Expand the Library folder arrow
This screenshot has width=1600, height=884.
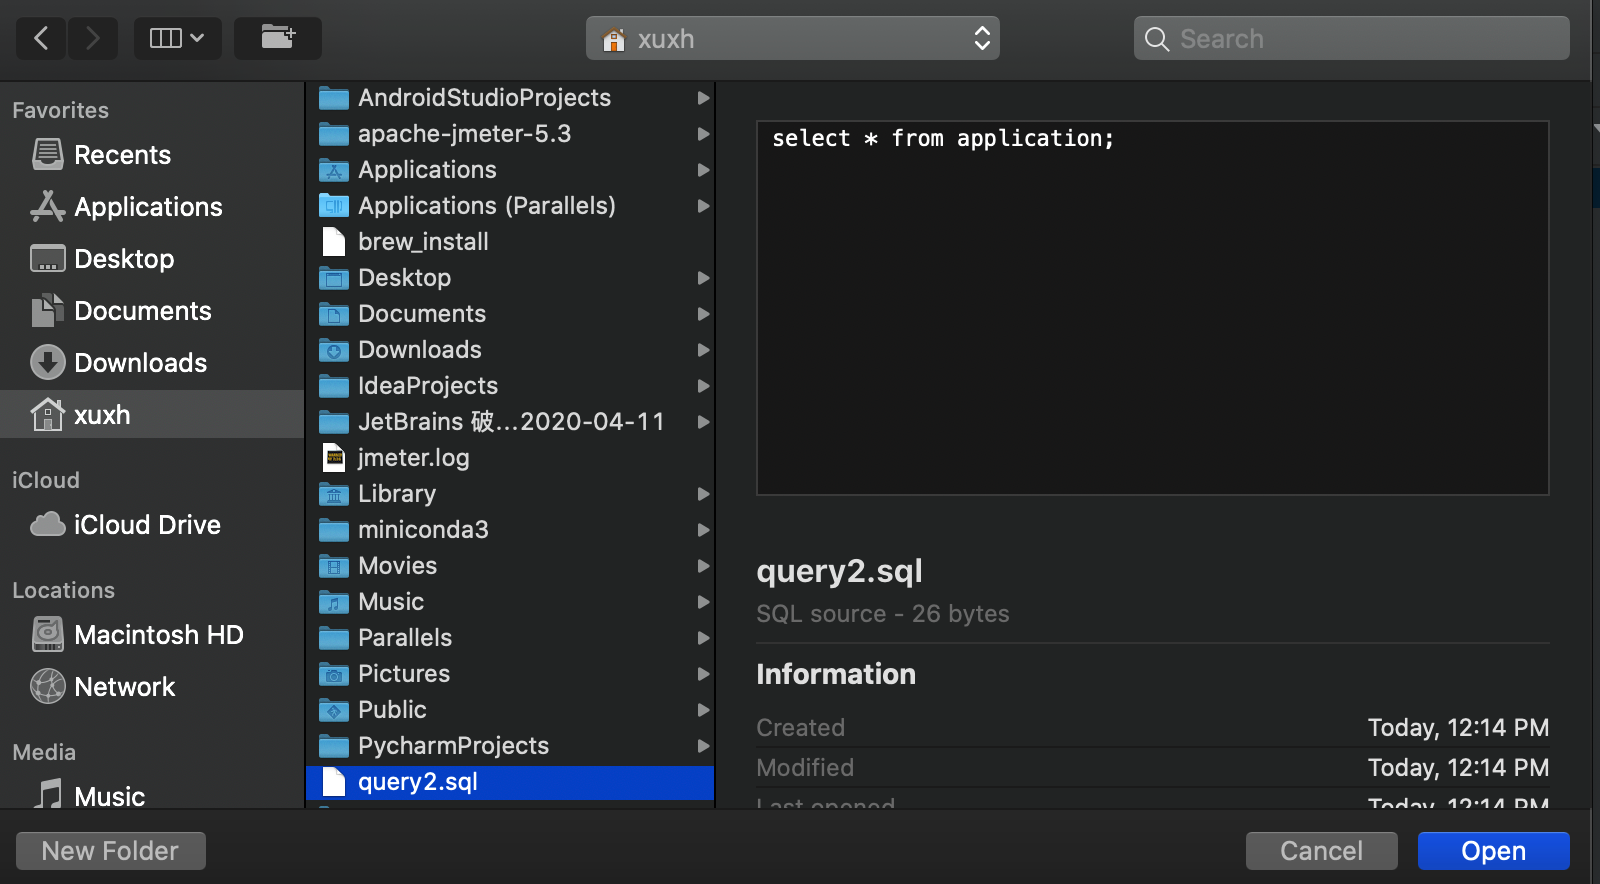tap(703, 494)
